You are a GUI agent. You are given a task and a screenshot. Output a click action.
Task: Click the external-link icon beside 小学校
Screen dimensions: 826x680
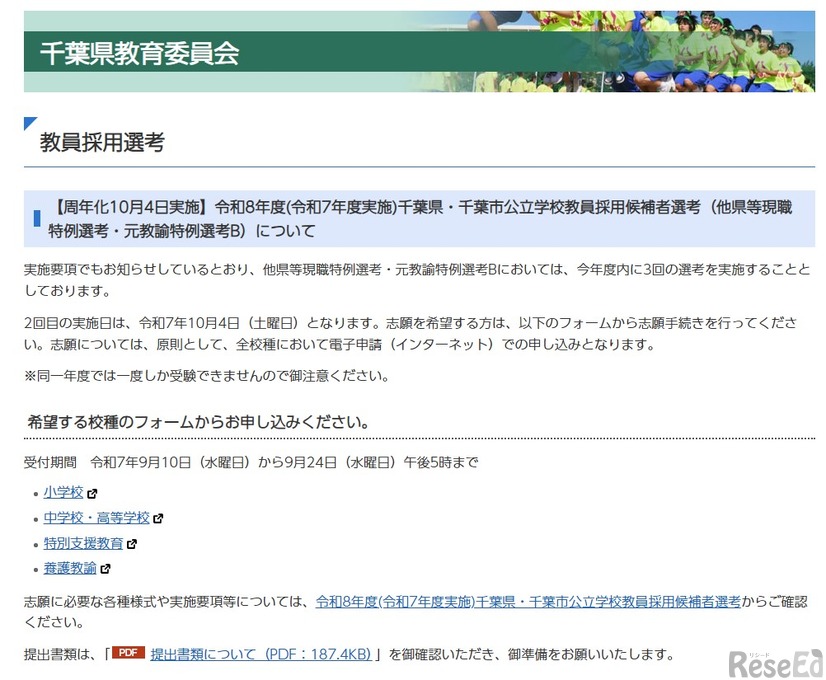point(92,494)
